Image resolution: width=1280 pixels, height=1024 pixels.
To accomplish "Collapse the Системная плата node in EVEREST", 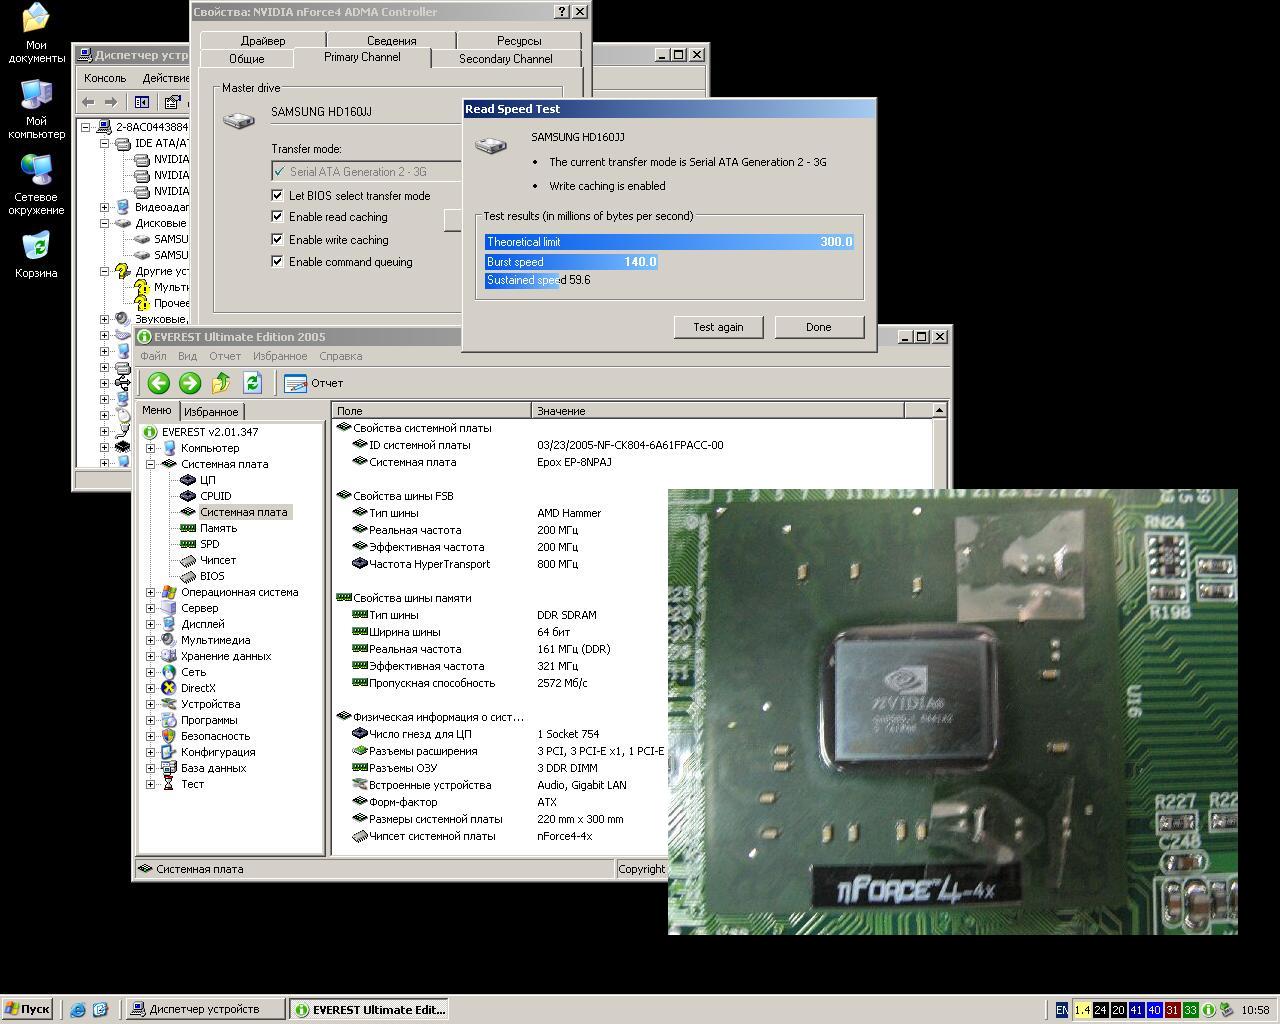I will point(151,464).
